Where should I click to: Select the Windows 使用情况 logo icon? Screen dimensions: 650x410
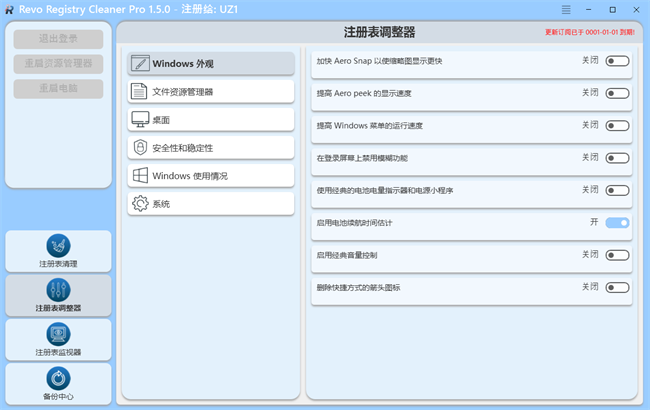pyautogui.click(x=139, y=176)
